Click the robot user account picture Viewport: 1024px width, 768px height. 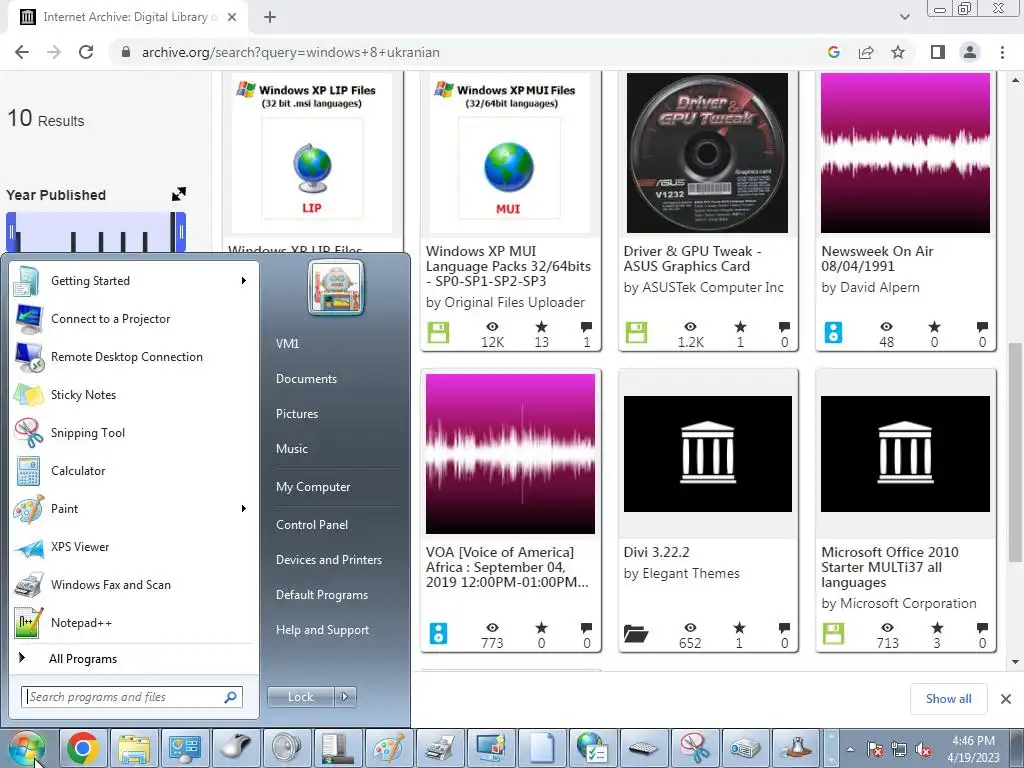[336, 287]
